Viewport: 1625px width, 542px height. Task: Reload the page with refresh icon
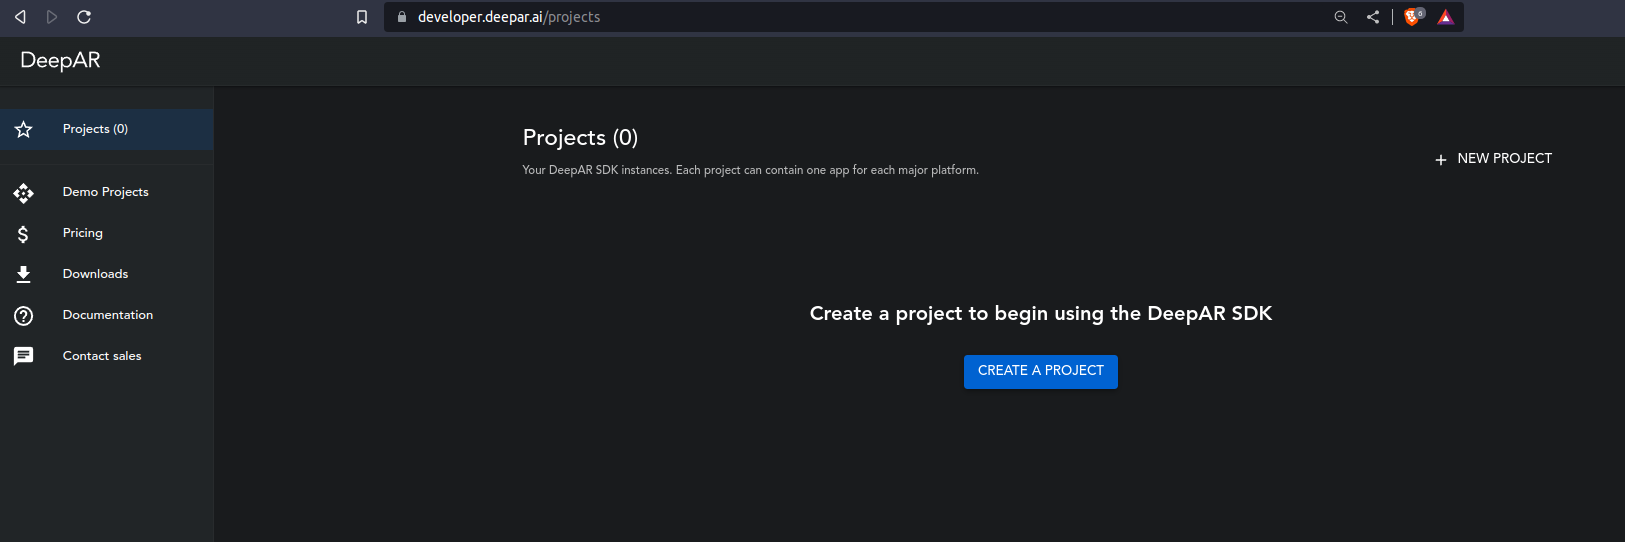(84, 17)
